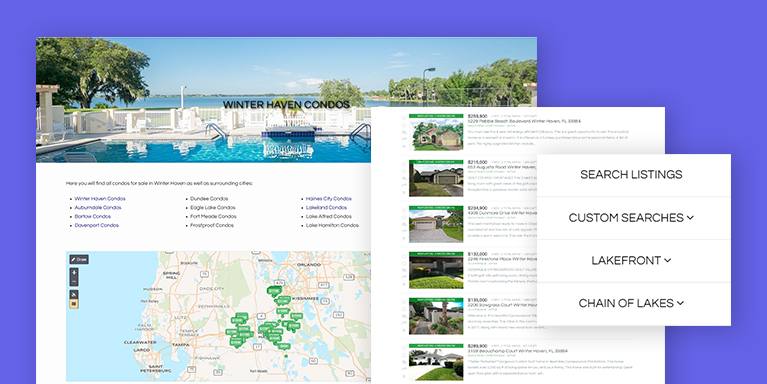
Task: Click the $132,000 listing price
Action: tap(477, 254)
